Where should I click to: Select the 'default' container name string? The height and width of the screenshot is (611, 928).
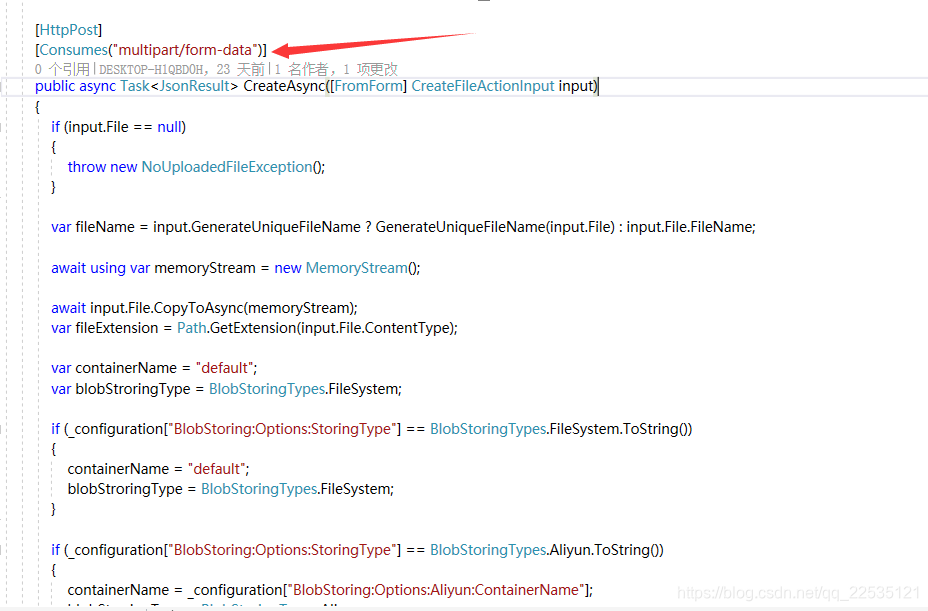pos(223,367)
